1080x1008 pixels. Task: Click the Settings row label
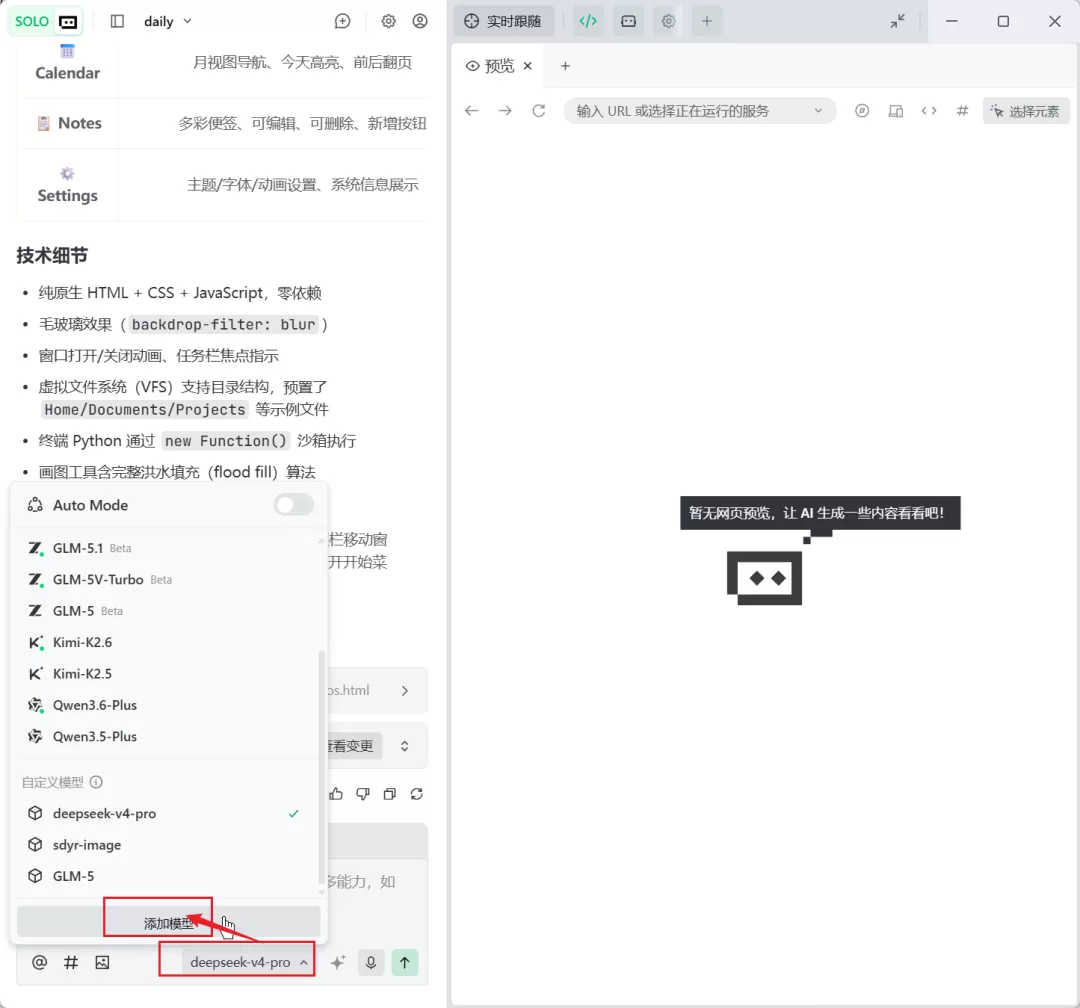coord(68,196)
